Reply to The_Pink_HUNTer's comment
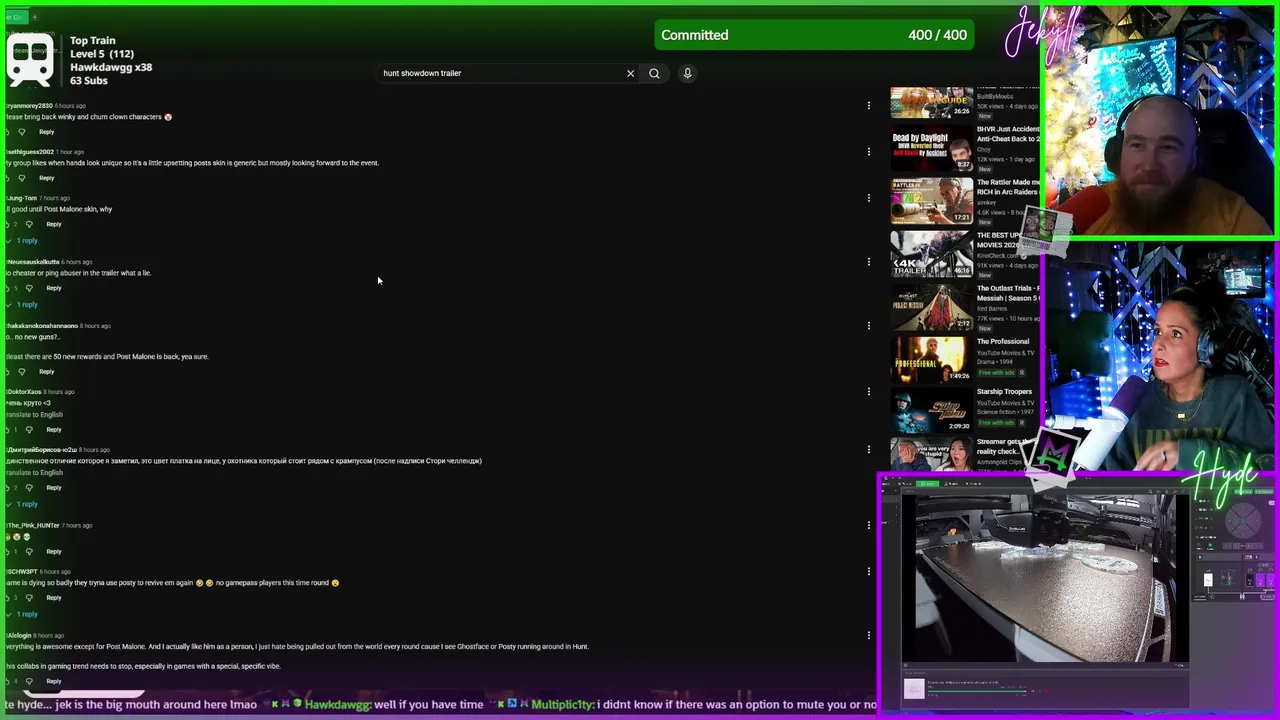The image size is (1280, 720). [x=54, y=552]
